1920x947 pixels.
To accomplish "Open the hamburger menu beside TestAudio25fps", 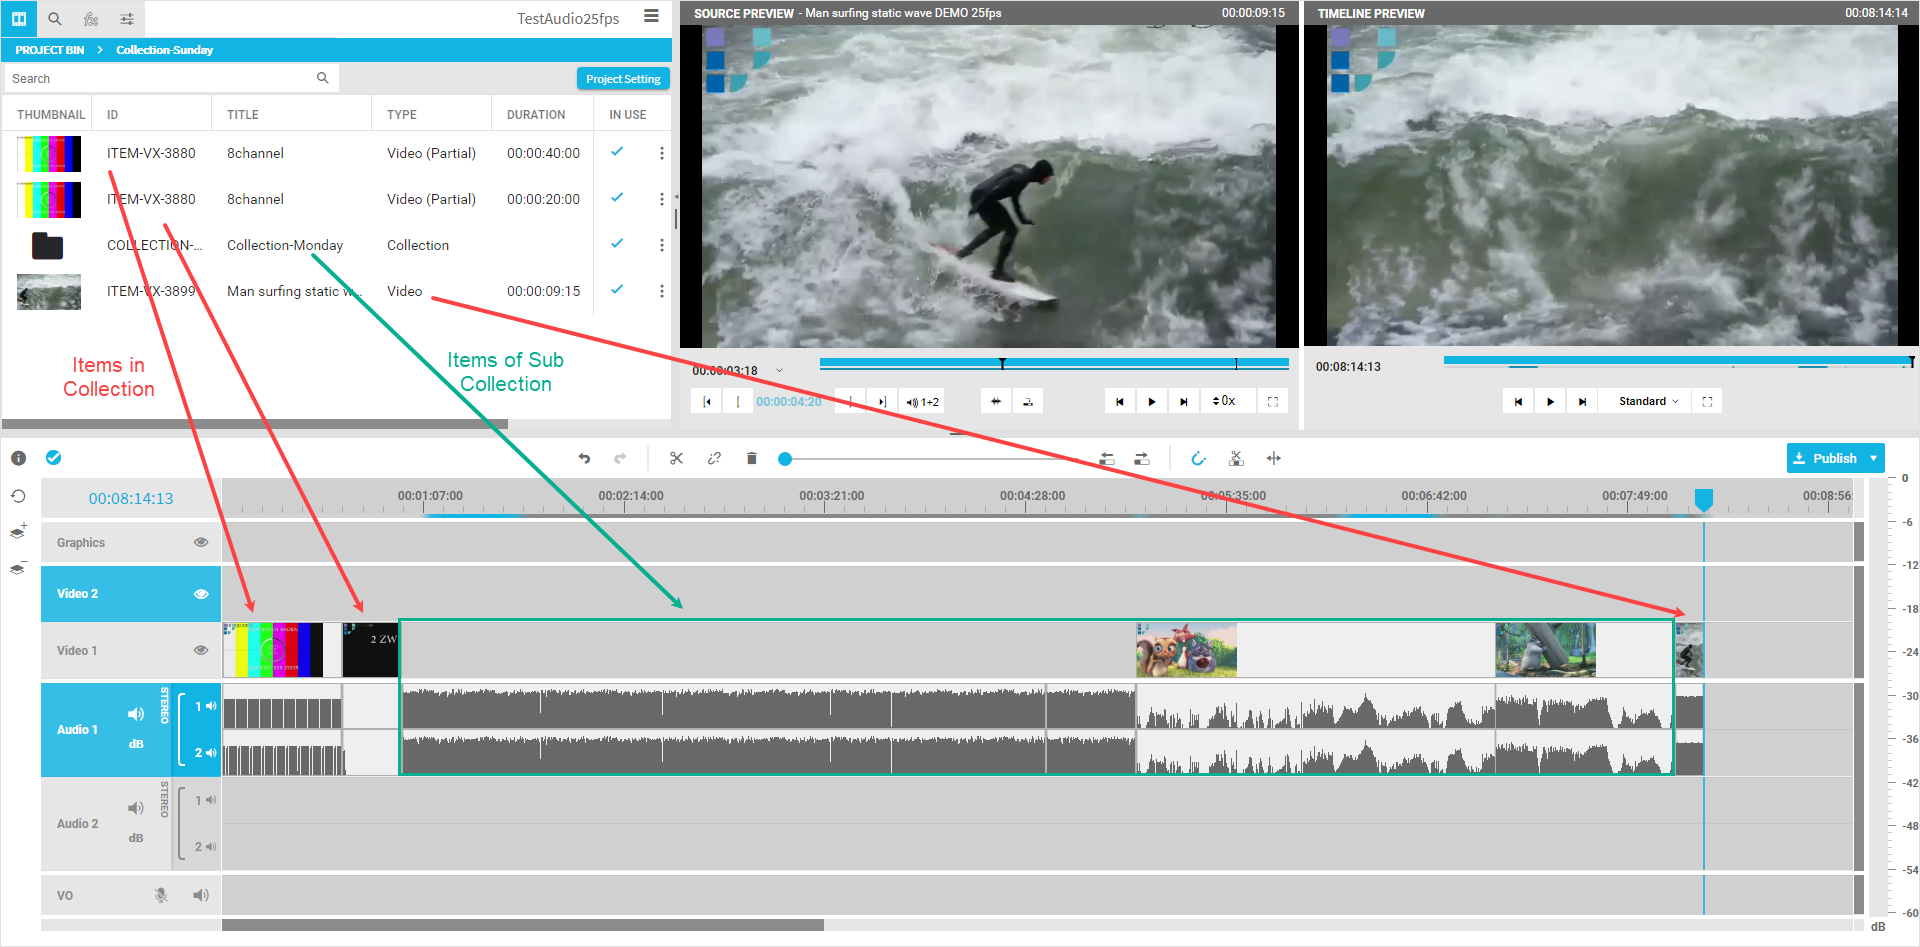I will tap(651, 17).
